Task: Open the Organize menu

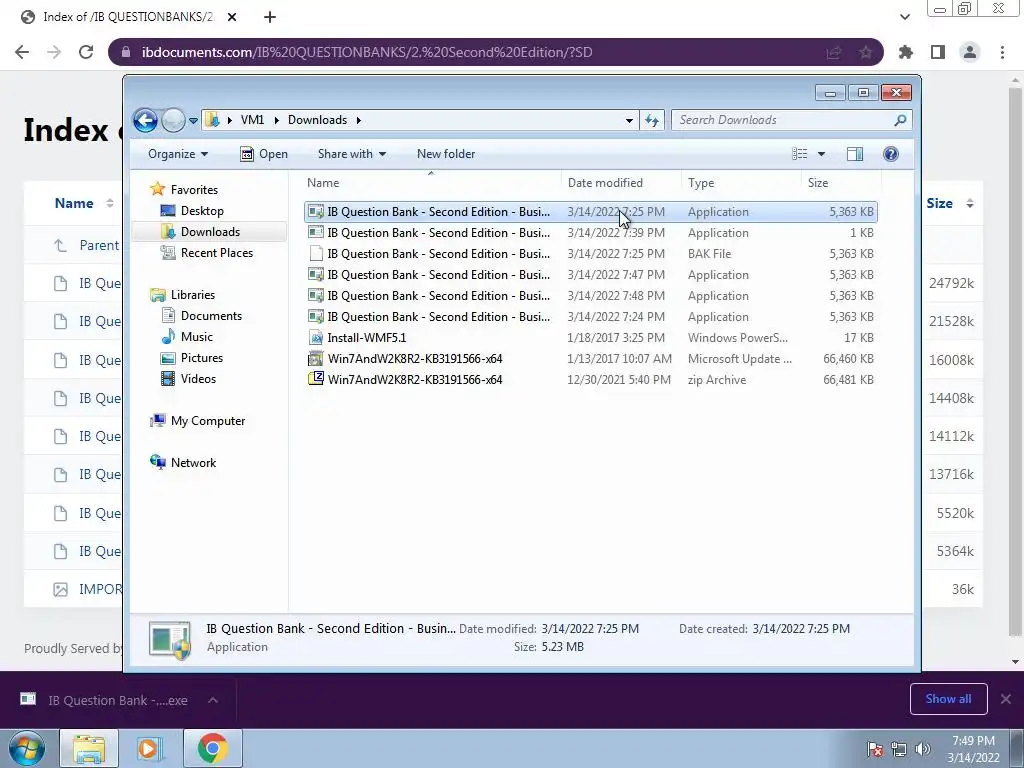Action: (x=178, y=154)
